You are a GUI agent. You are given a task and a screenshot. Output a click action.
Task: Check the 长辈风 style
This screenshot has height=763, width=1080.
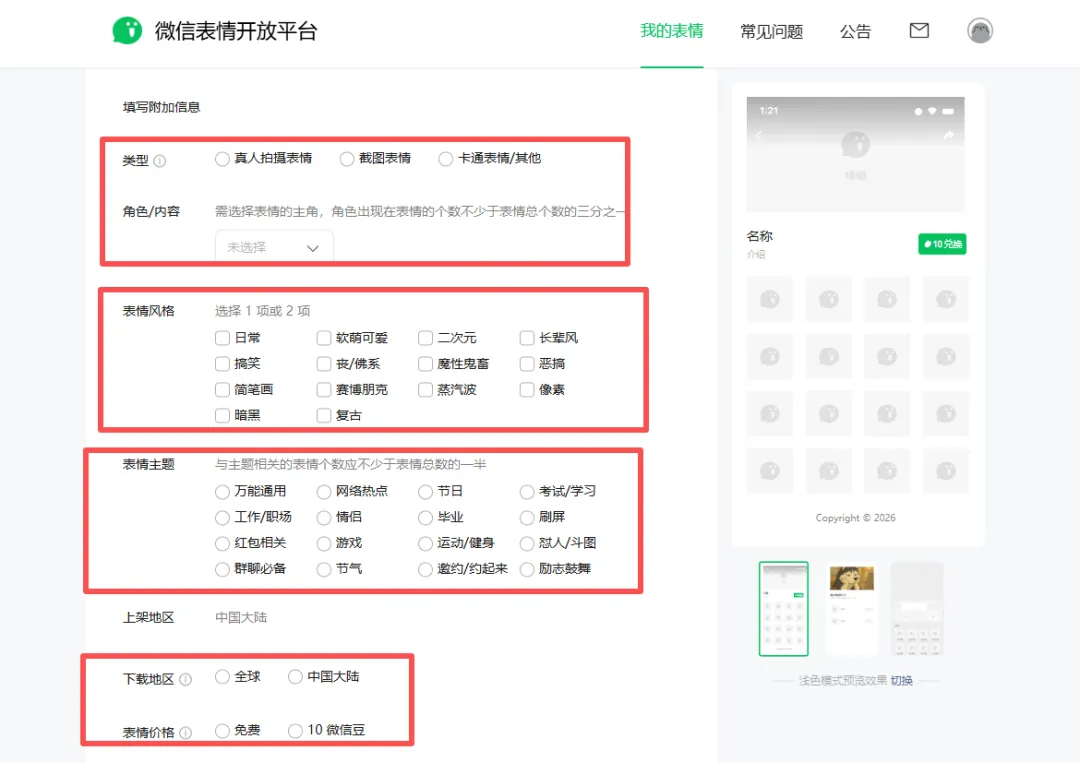(527, 338)
